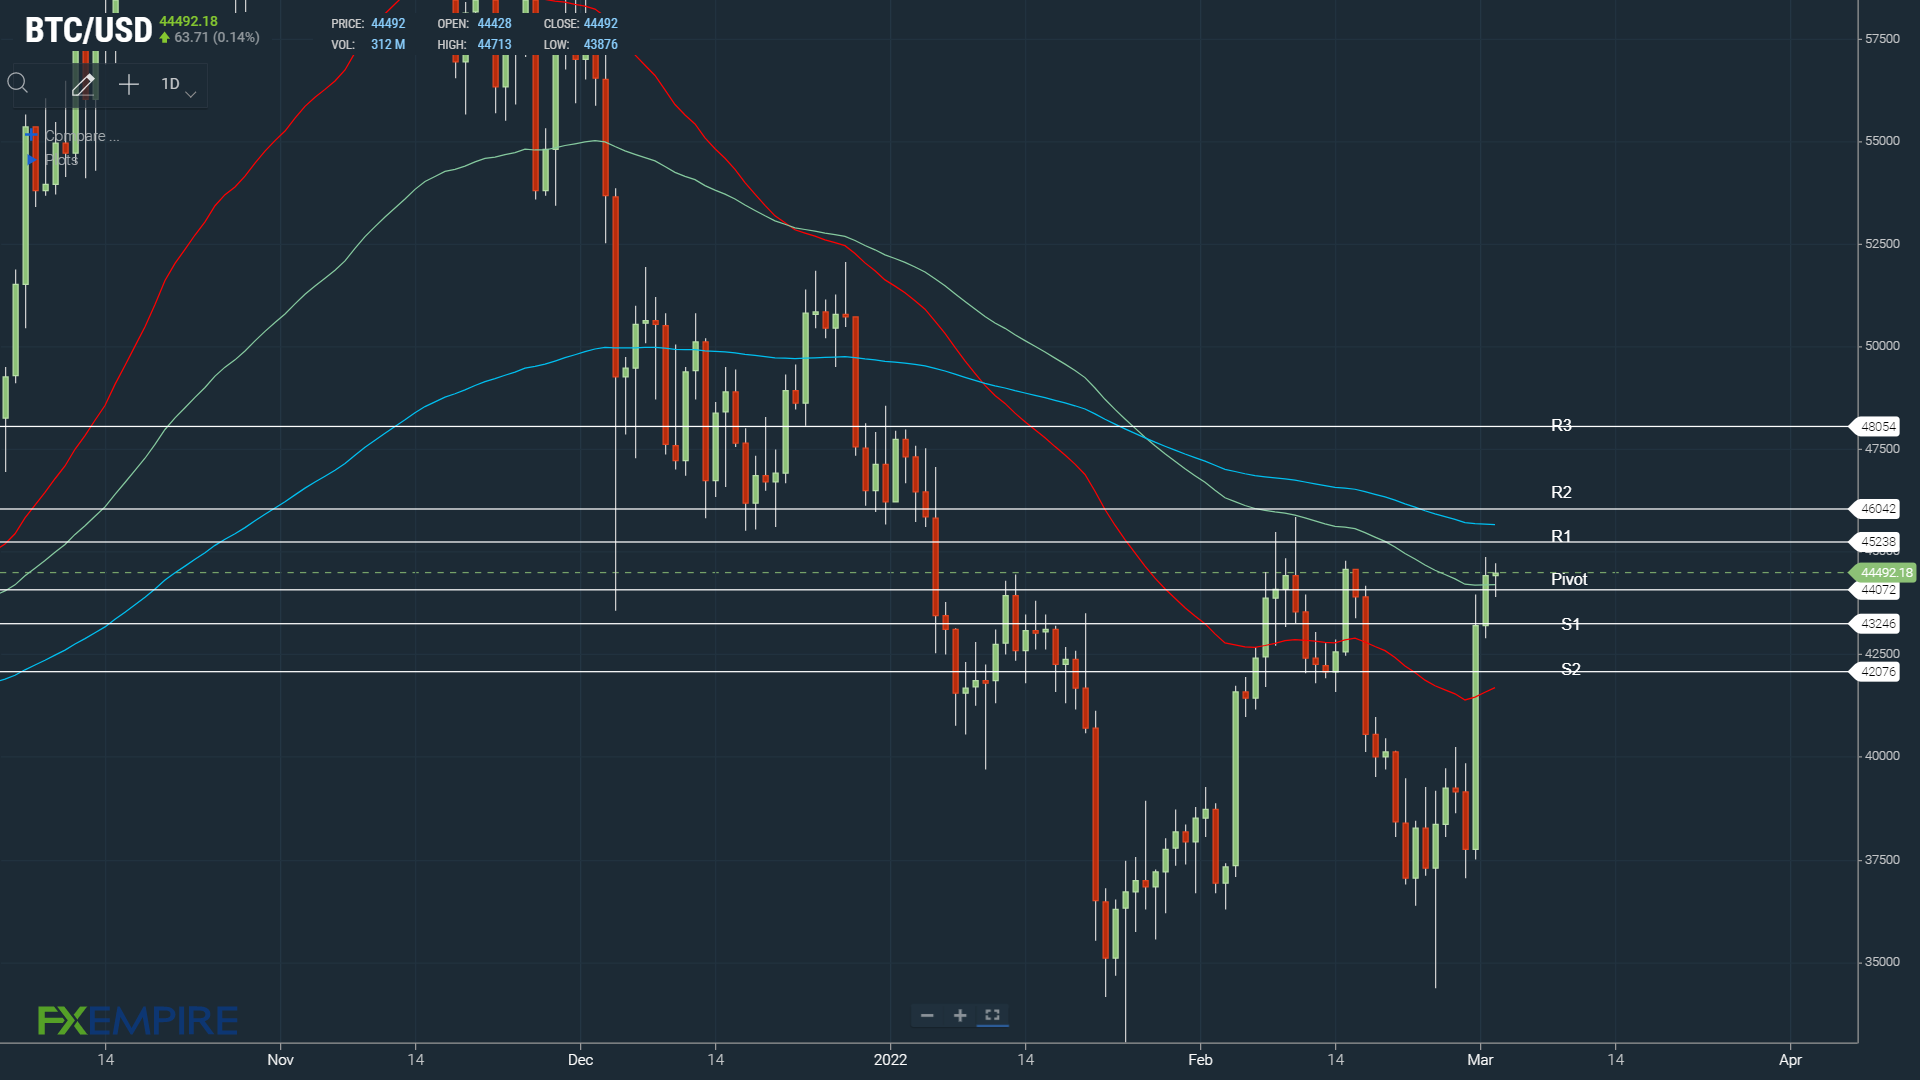Click the plus add-indicator icon
Viewport: 1920px width, 1080px height.
[129, 85]
